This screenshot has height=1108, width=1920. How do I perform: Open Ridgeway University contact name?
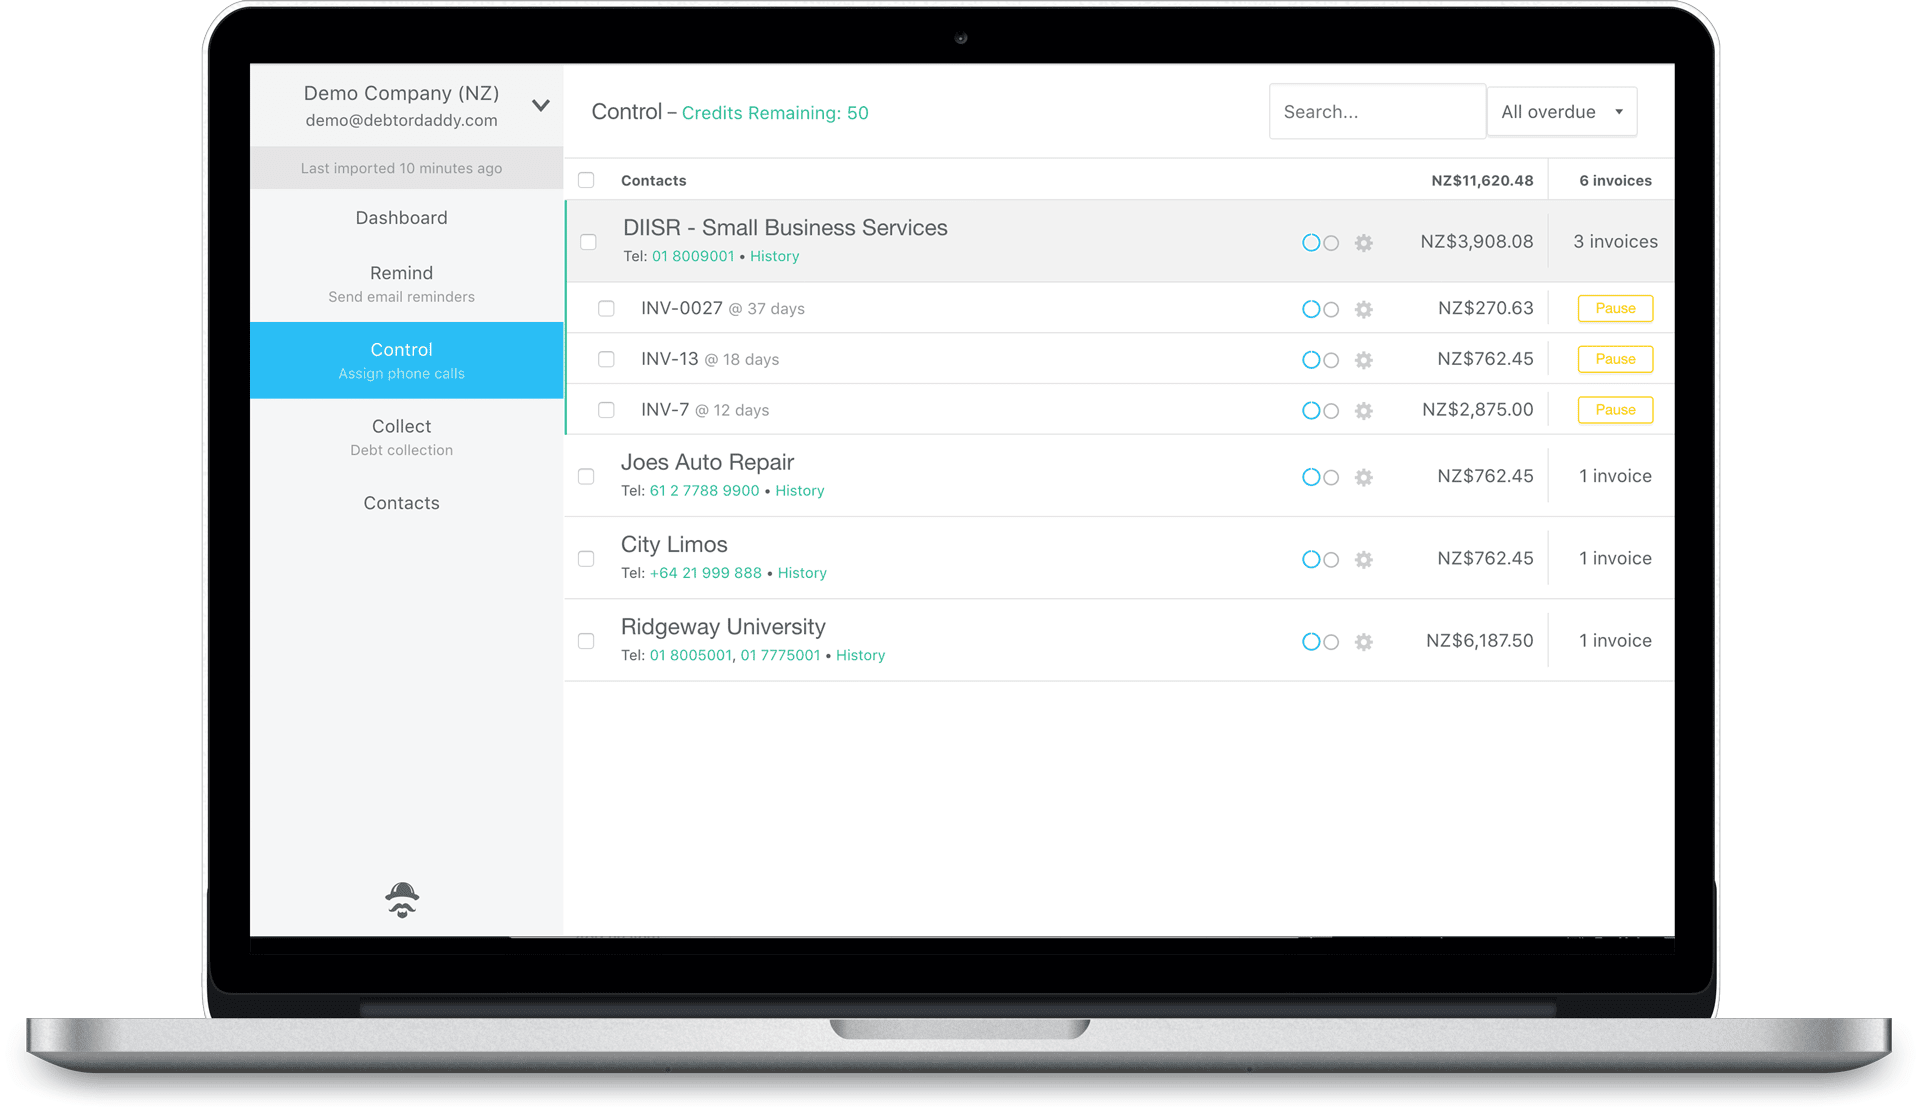point(723,627)
